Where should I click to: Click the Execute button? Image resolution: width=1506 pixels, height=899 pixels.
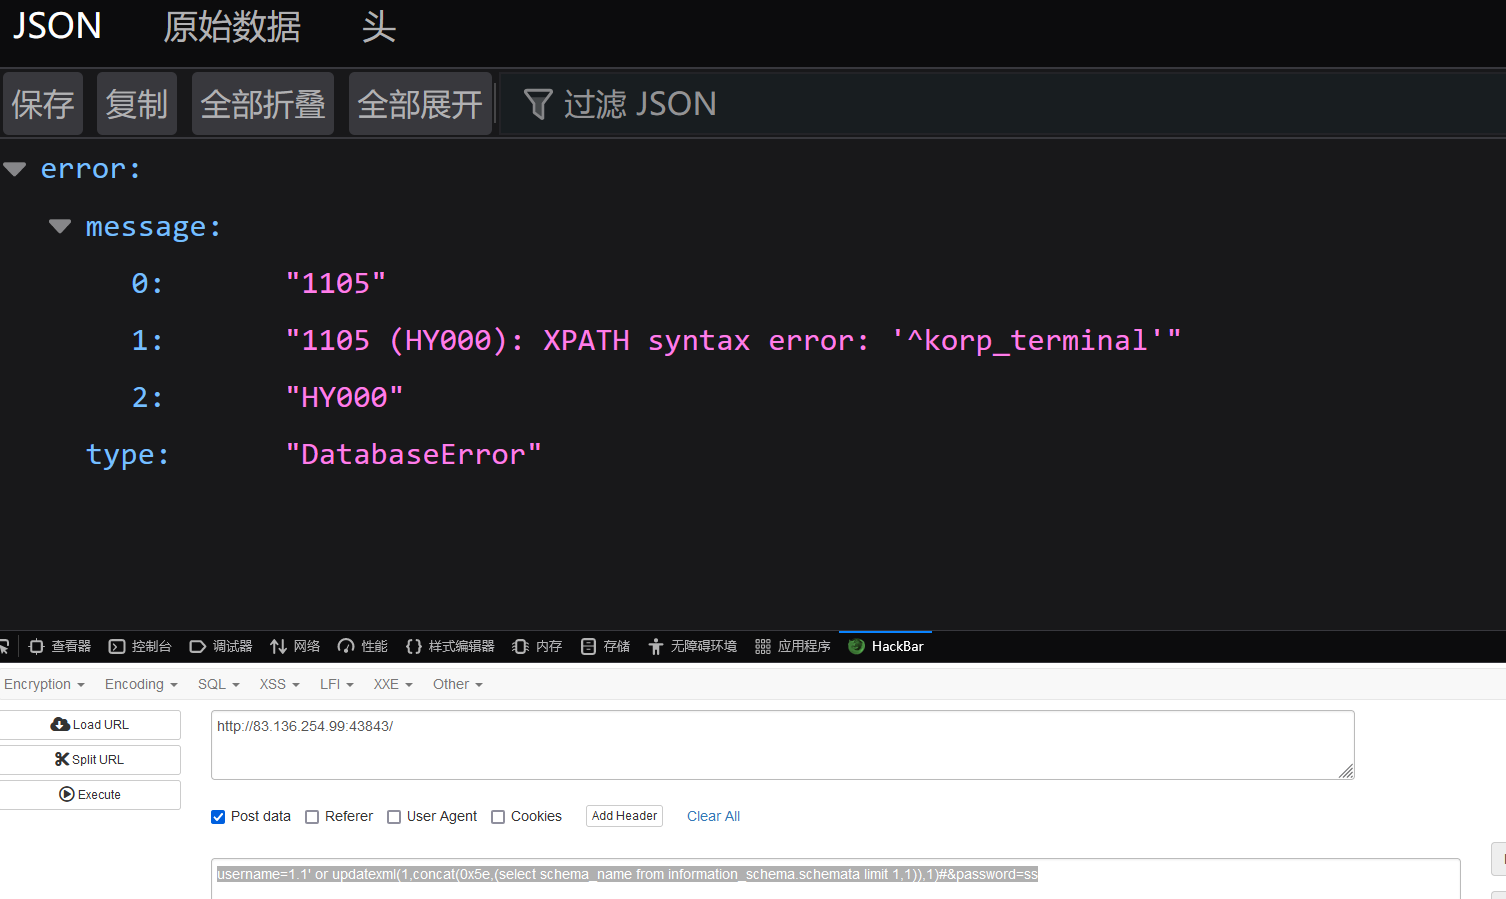click(x=90, y=794)
